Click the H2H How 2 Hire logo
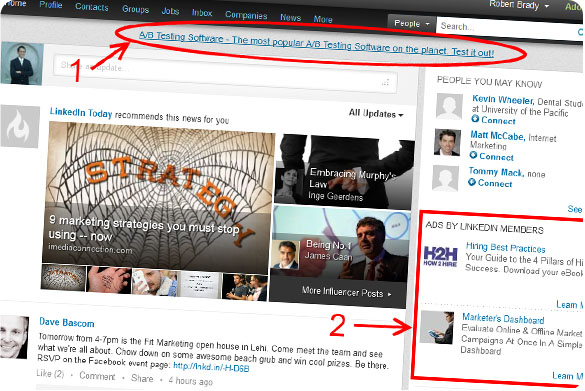The image size is (585, 391). pos(441,256)
